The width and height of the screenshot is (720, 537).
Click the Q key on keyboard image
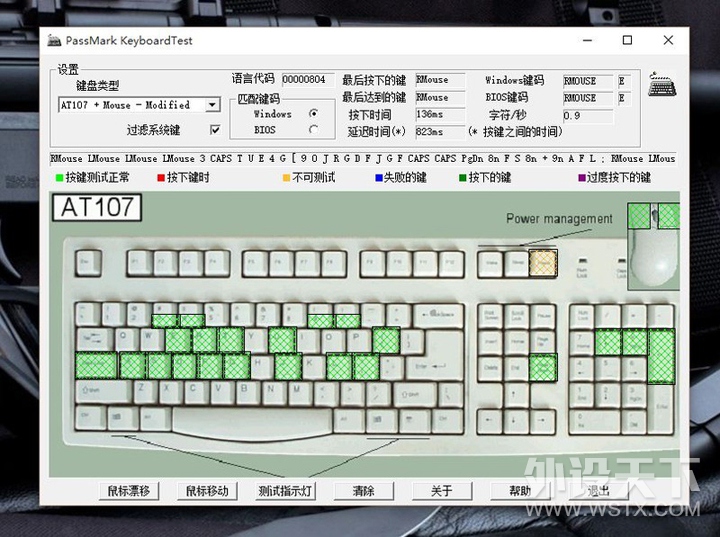(x=127, y=340)
